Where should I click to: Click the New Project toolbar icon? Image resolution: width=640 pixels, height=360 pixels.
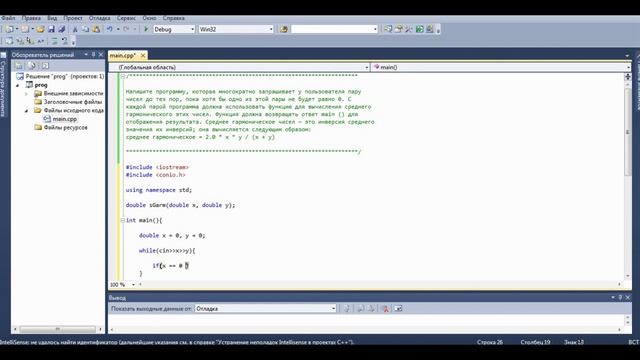tap(9, 29)
